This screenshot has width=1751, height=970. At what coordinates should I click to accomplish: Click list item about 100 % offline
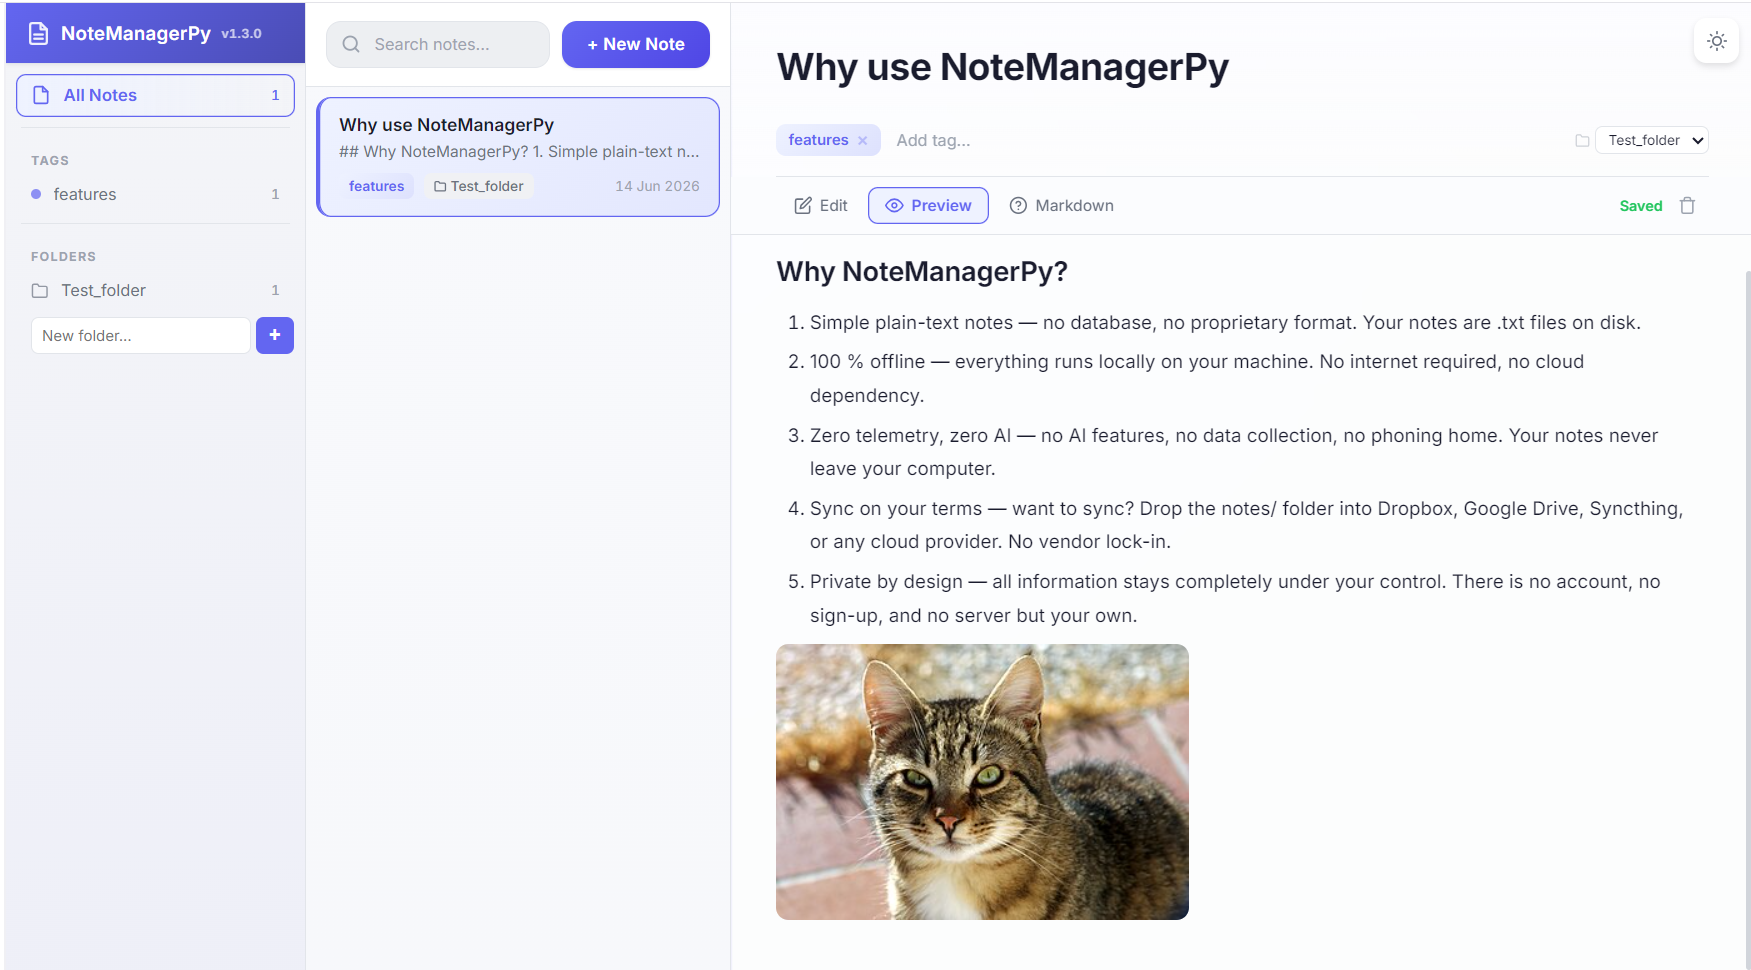(x=1197, y=378)
